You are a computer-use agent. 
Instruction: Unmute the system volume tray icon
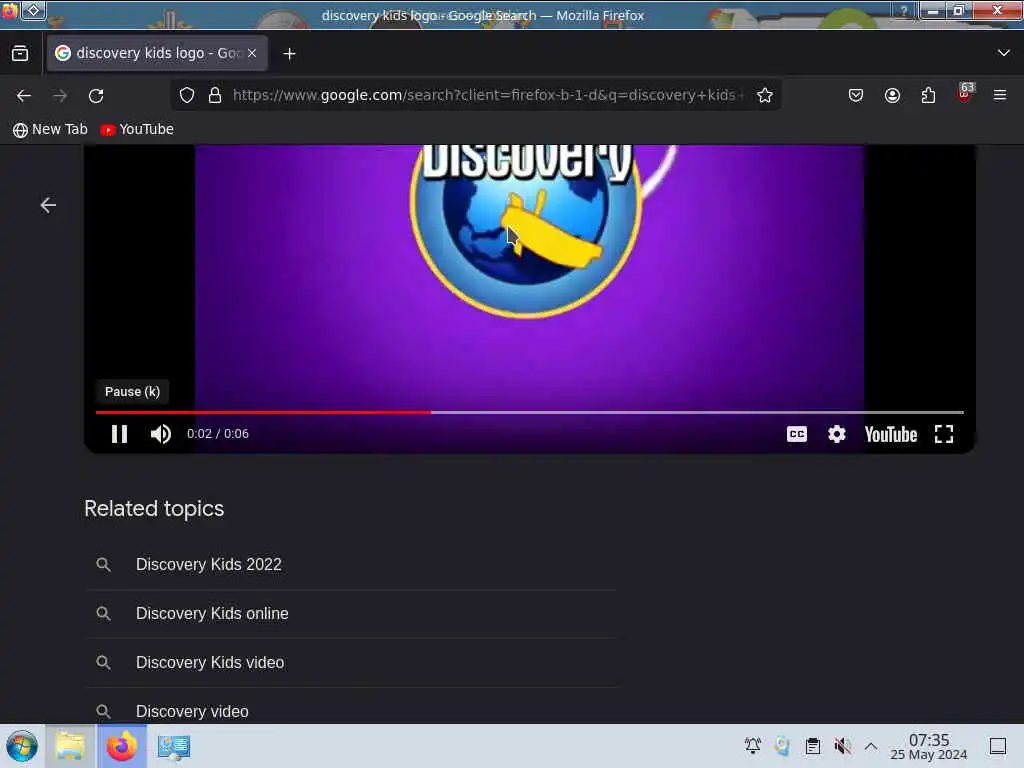842,746
